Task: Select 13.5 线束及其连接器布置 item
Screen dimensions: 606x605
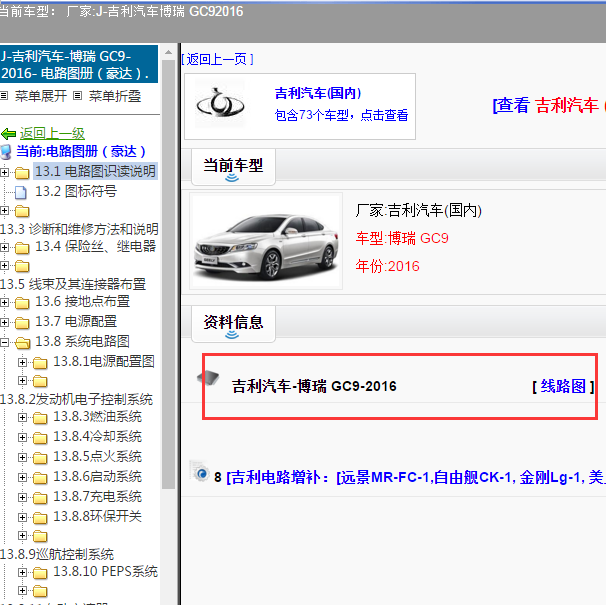Action: tap(73, 284)
